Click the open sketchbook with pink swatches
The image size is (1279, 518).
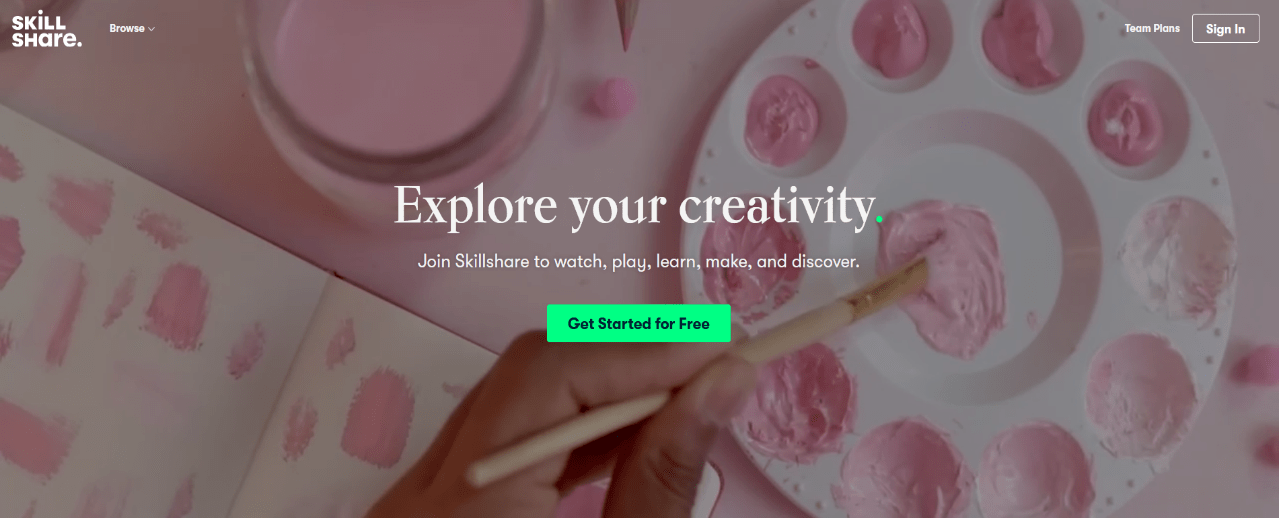[x=200, y=330]
